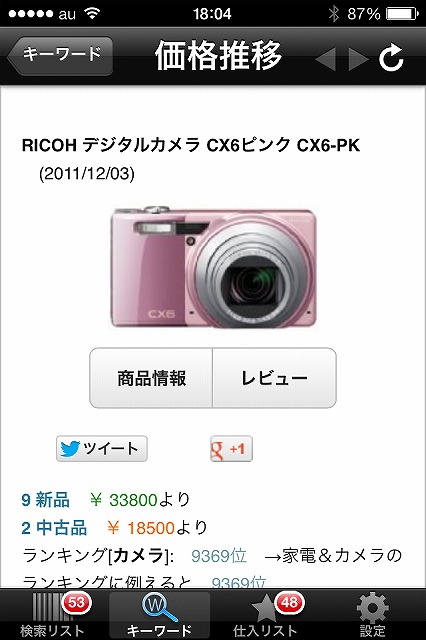The image size is (426, 640).
Task: Open 設定 gear tab
Action: tap(372, 615)
